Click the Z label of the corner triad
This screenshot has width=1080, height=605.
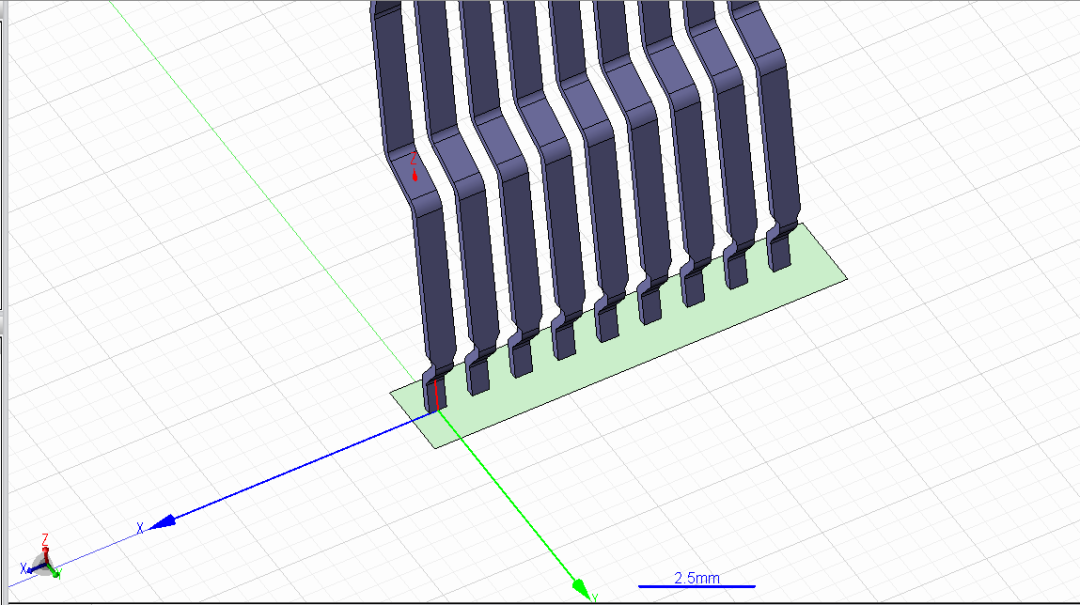45,538
